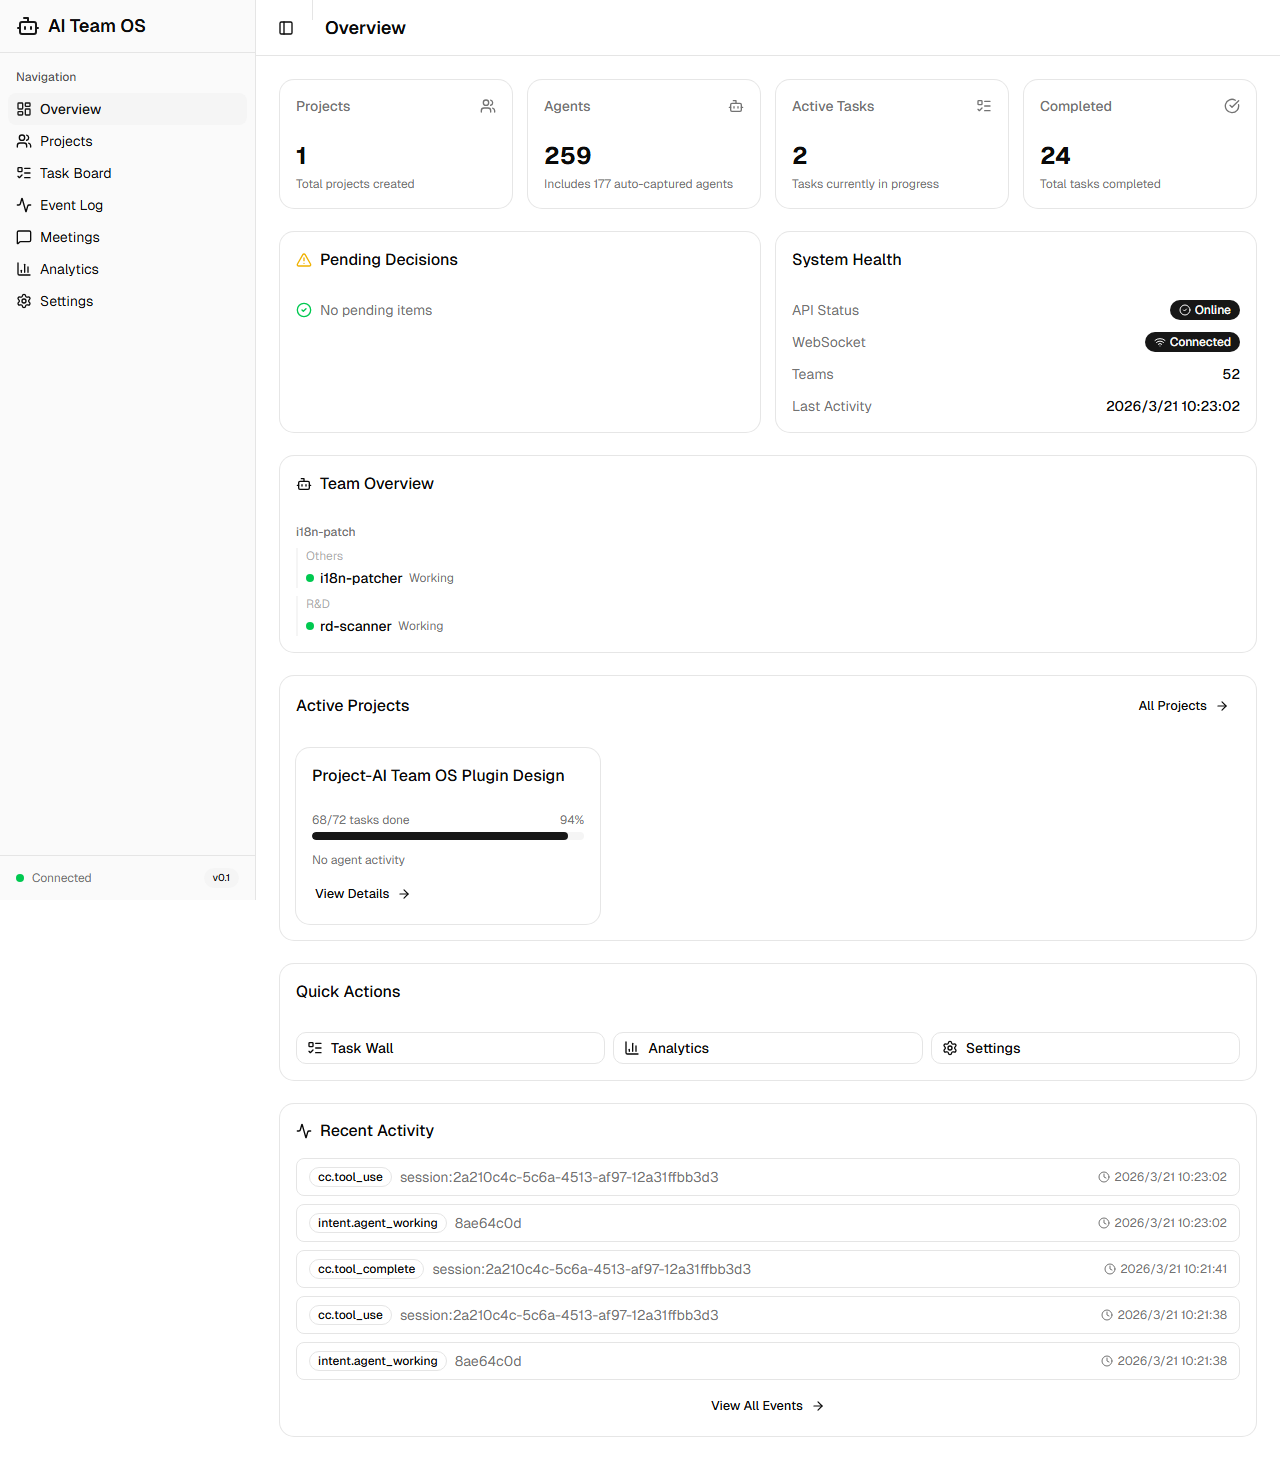The height and width of the screenshot is (1460, 1280).
Task: Click the Settings gear icon in the sidebar
Action: pyautogui.click(x=24, y=301)
